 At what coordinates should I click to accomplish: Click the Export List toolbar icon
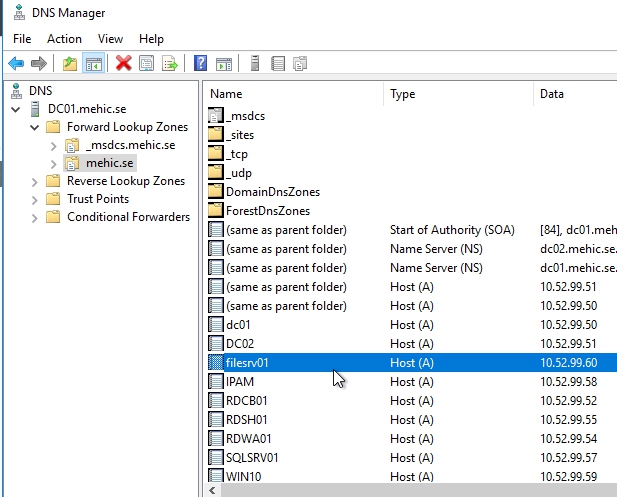click(170, 64)
